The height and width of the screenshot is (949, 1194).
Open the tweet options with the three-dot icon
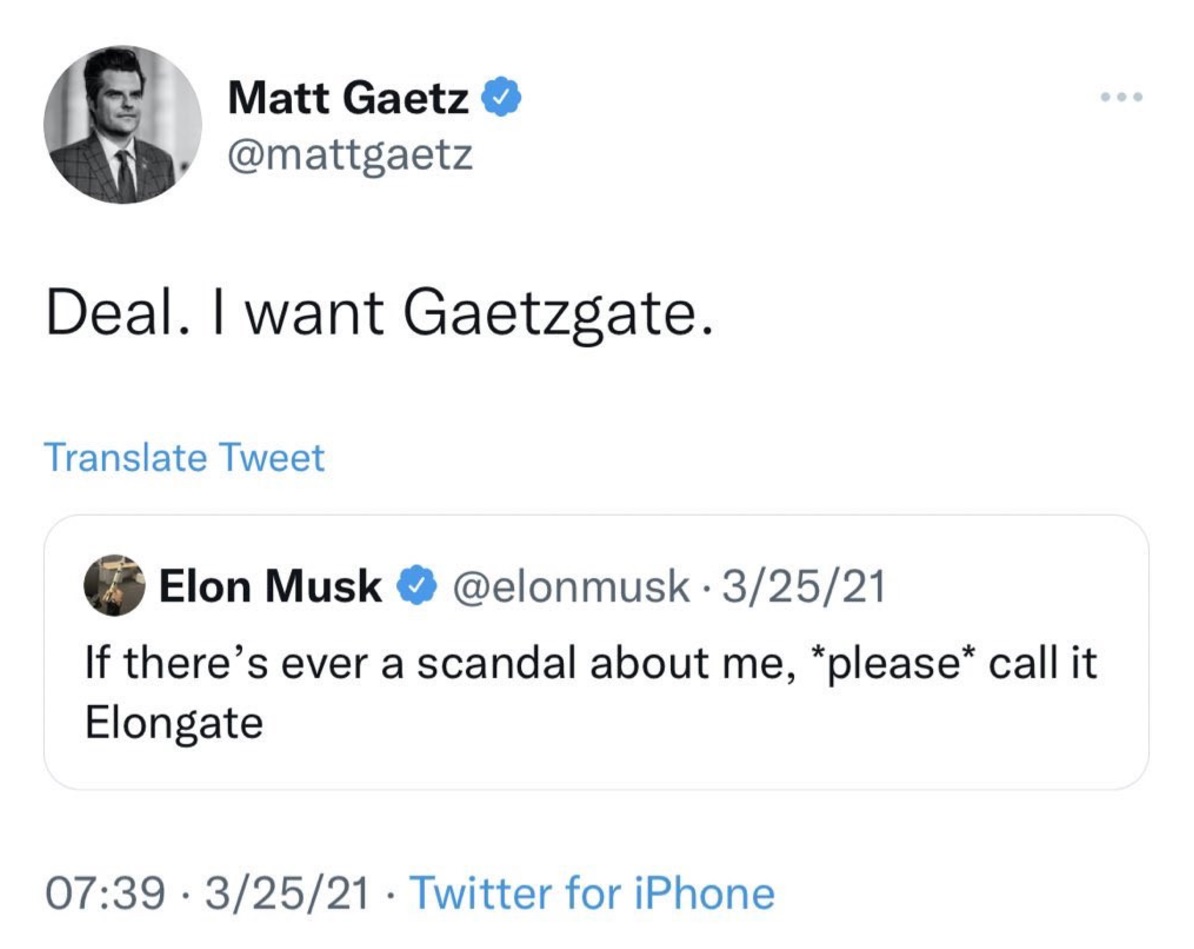pyautogui.click(x=1122, y=95)
